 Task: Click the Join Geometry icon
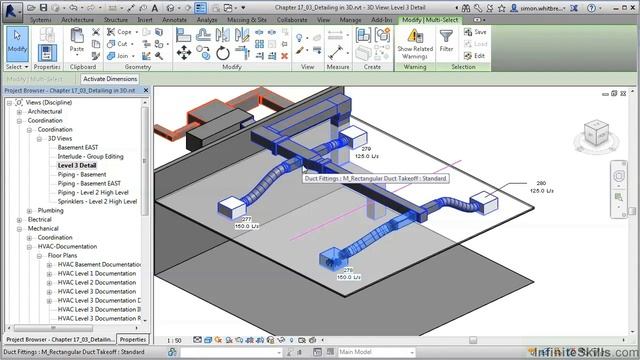[111, 56]
